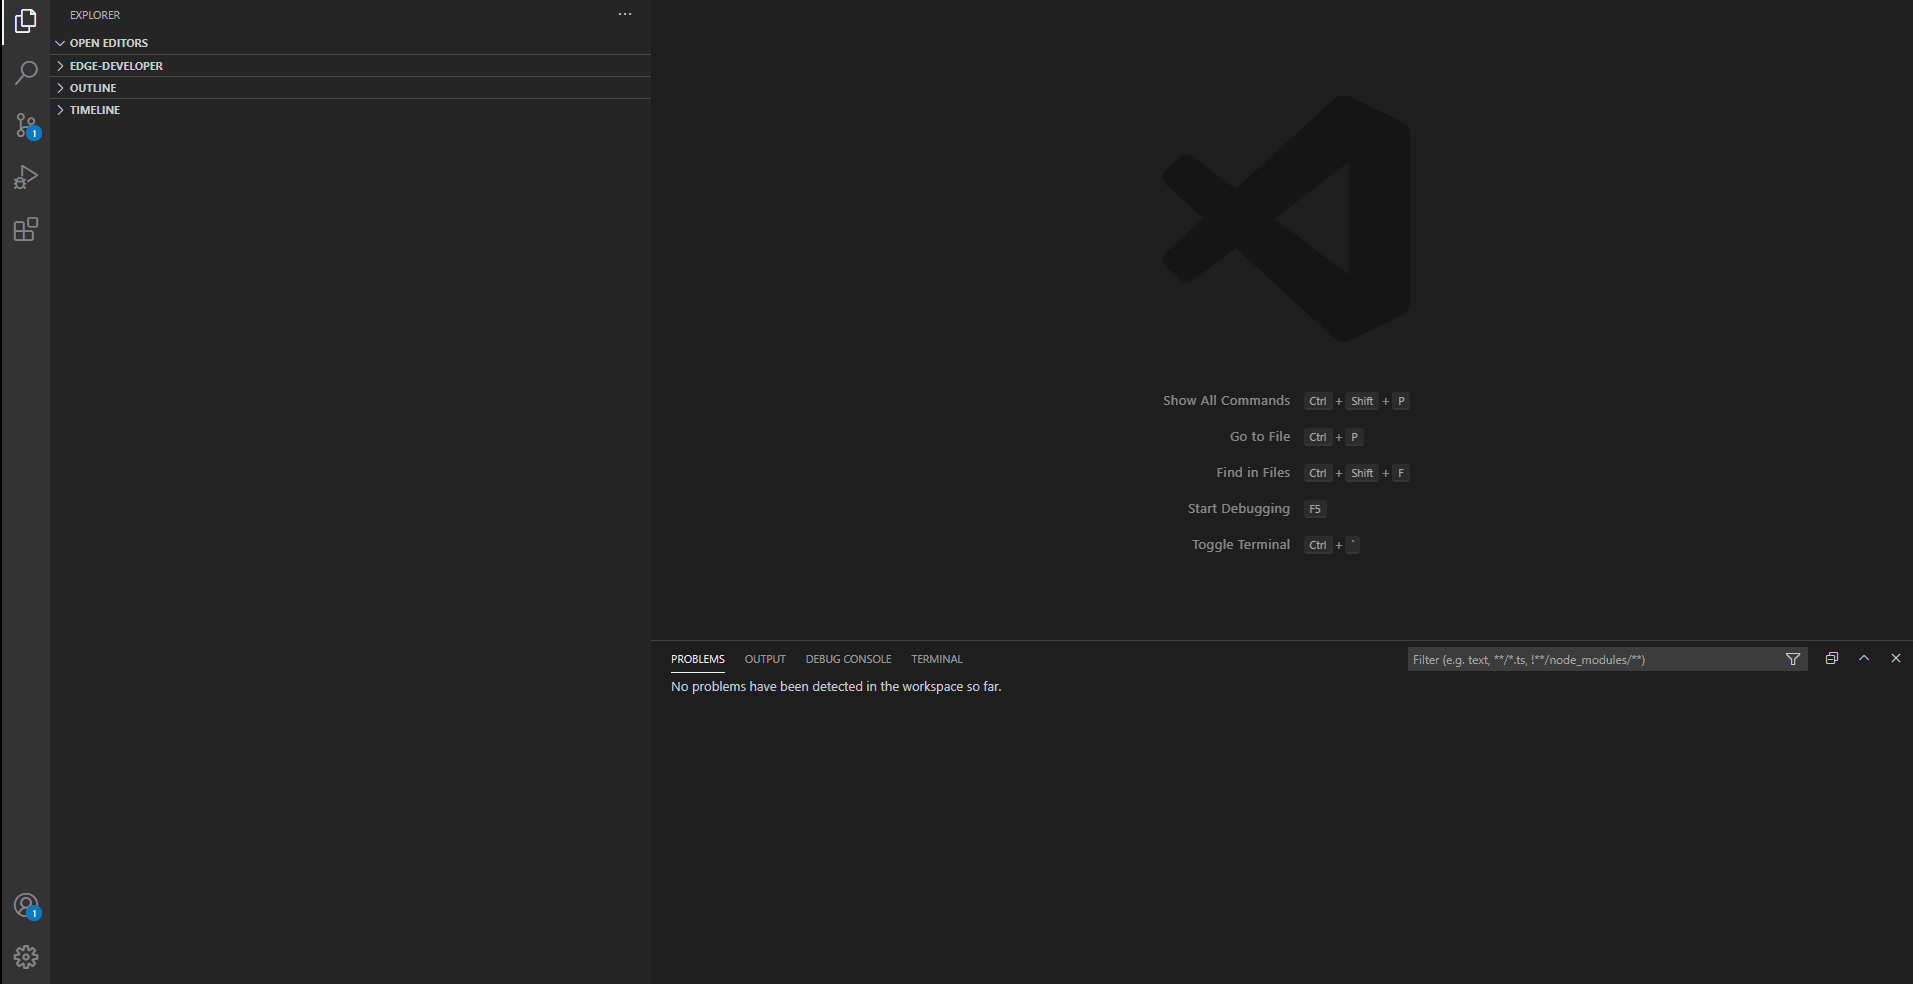Open the Source Control view

tap(26, 126)
